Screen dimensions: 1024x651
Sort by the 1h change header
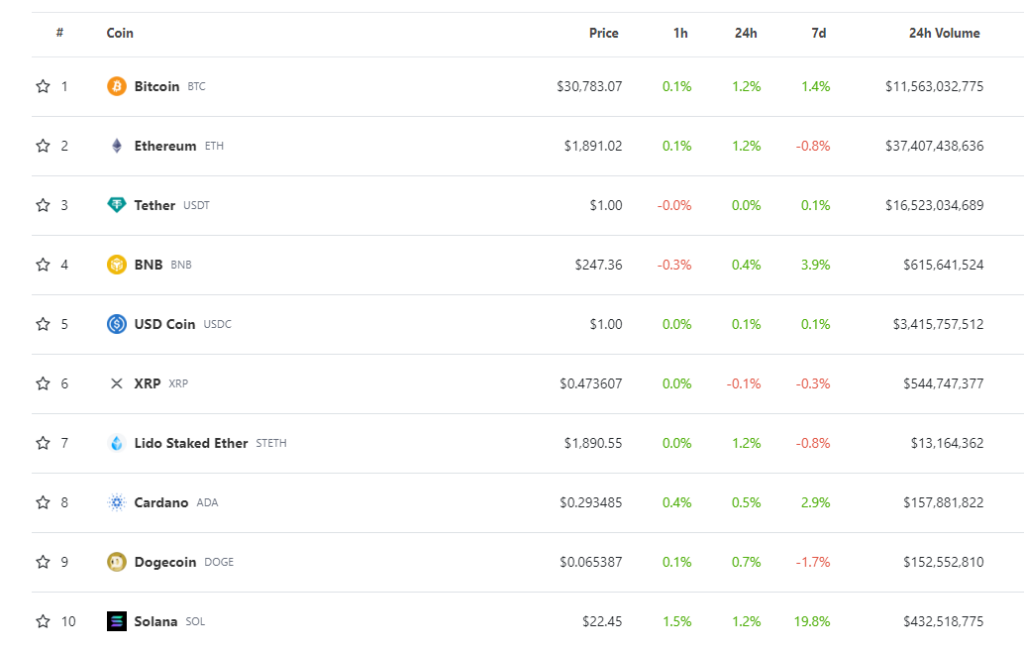[x=680, y=33]
